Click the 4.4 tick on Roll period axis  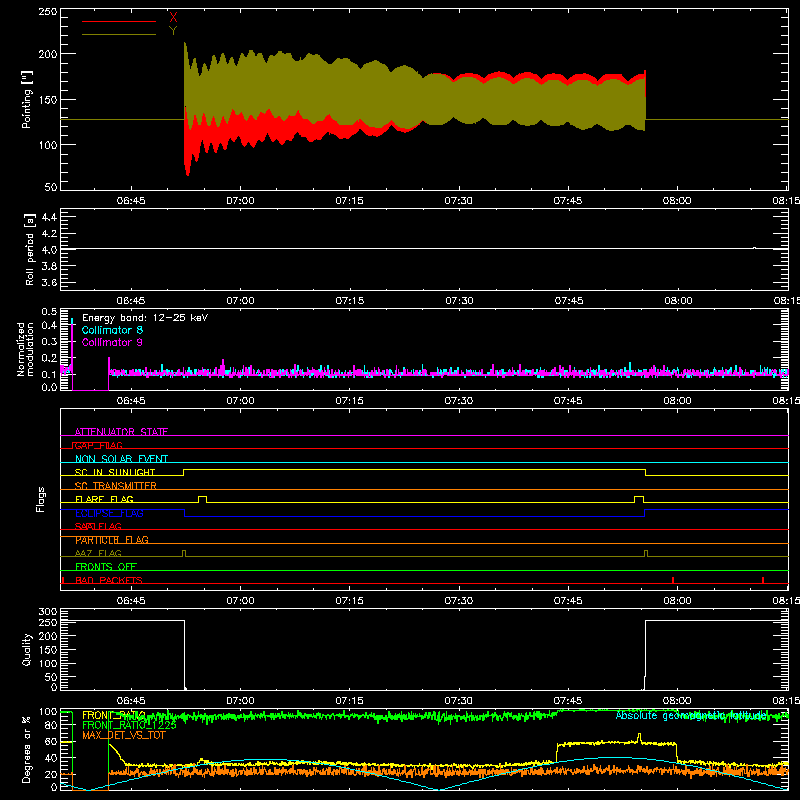(49, 217)
